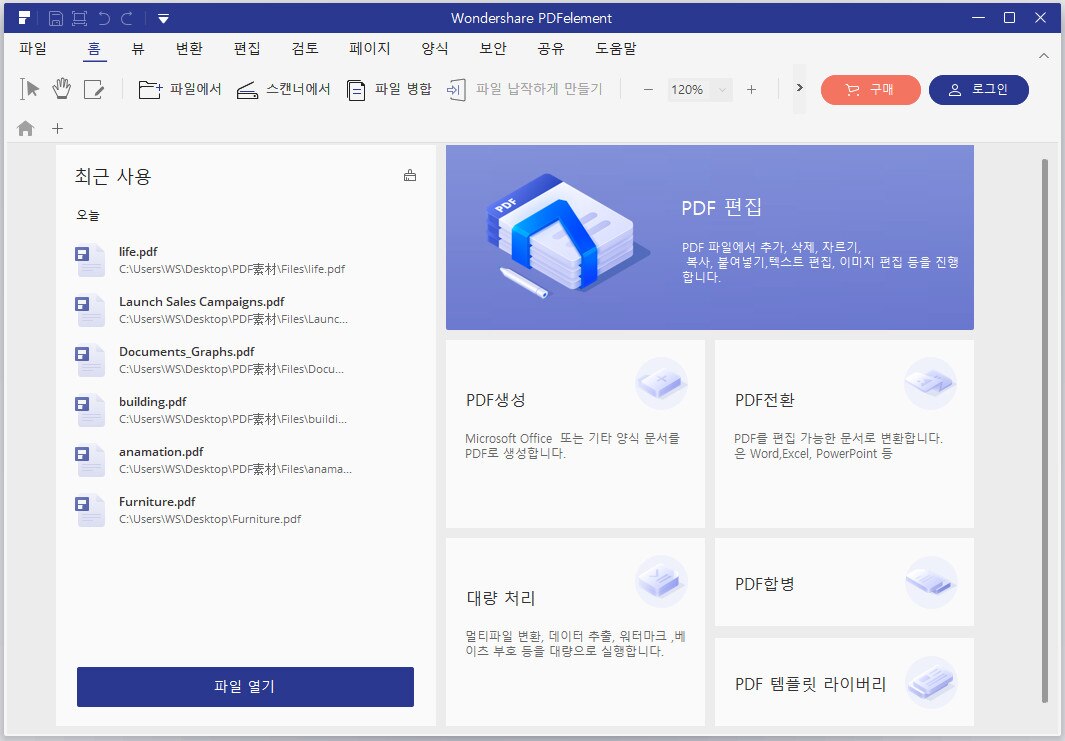Open the quick access customize dropdown arrow
Viewport: 1065px width, 741px height.
(x=163, y=18)
